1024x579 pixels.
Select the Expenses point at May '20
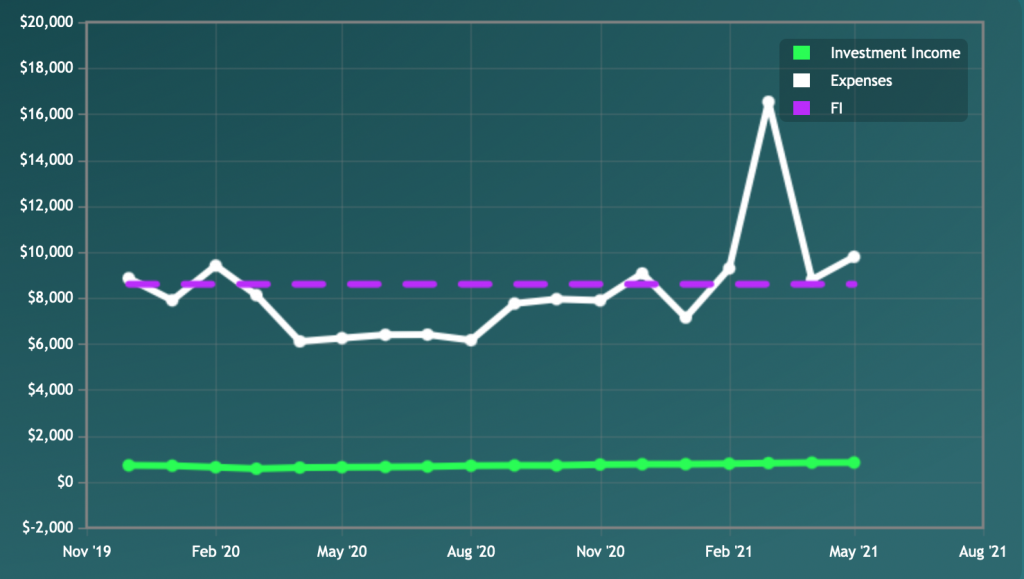[343, 338]
